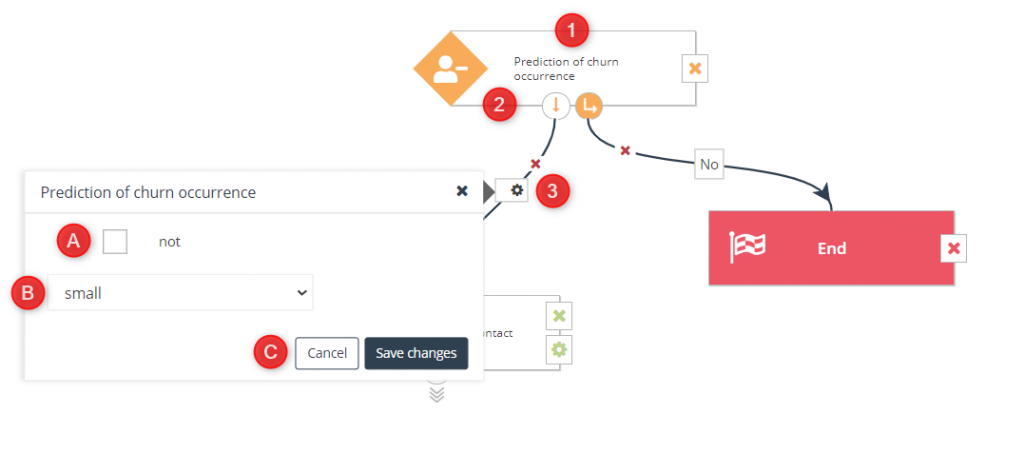This screenshot has height=473, width=1024.
Task: Click the orange corner-arrow No output connector
Action: tap(588, 106)
